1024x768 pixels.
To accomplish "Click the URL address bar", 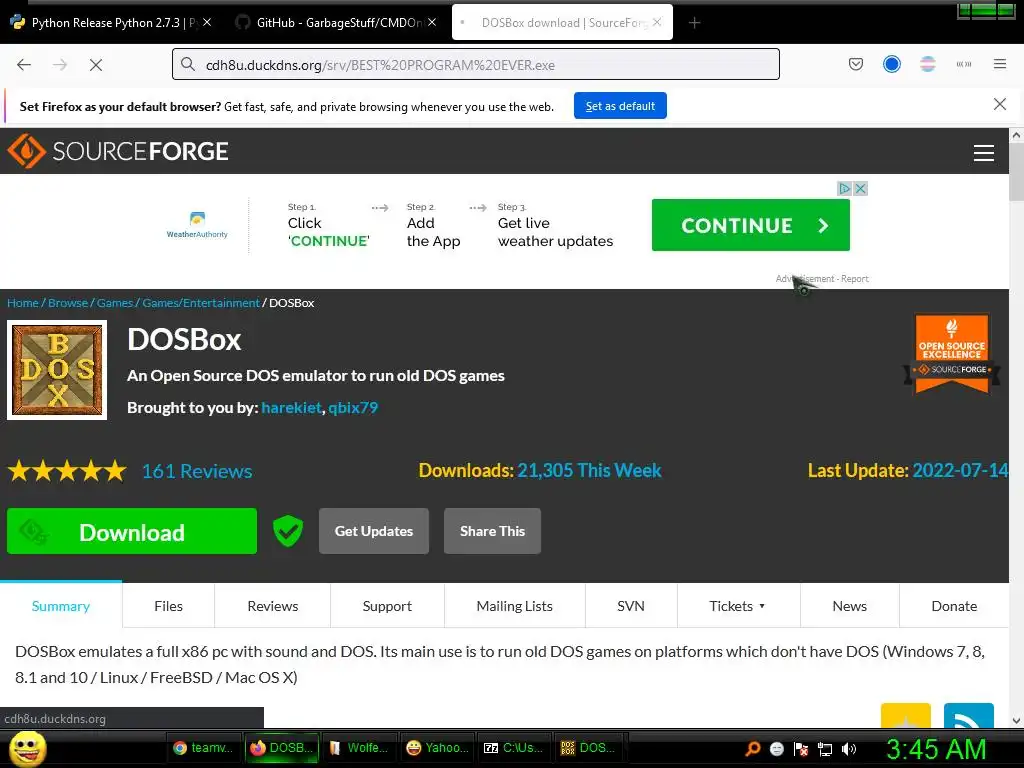I will 475,65.
